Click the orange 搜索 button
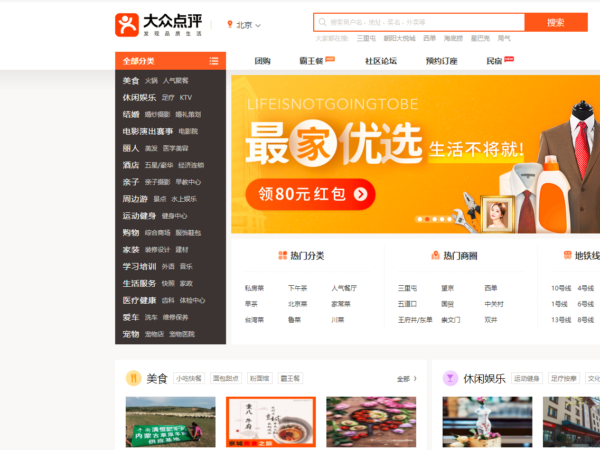 556,22
